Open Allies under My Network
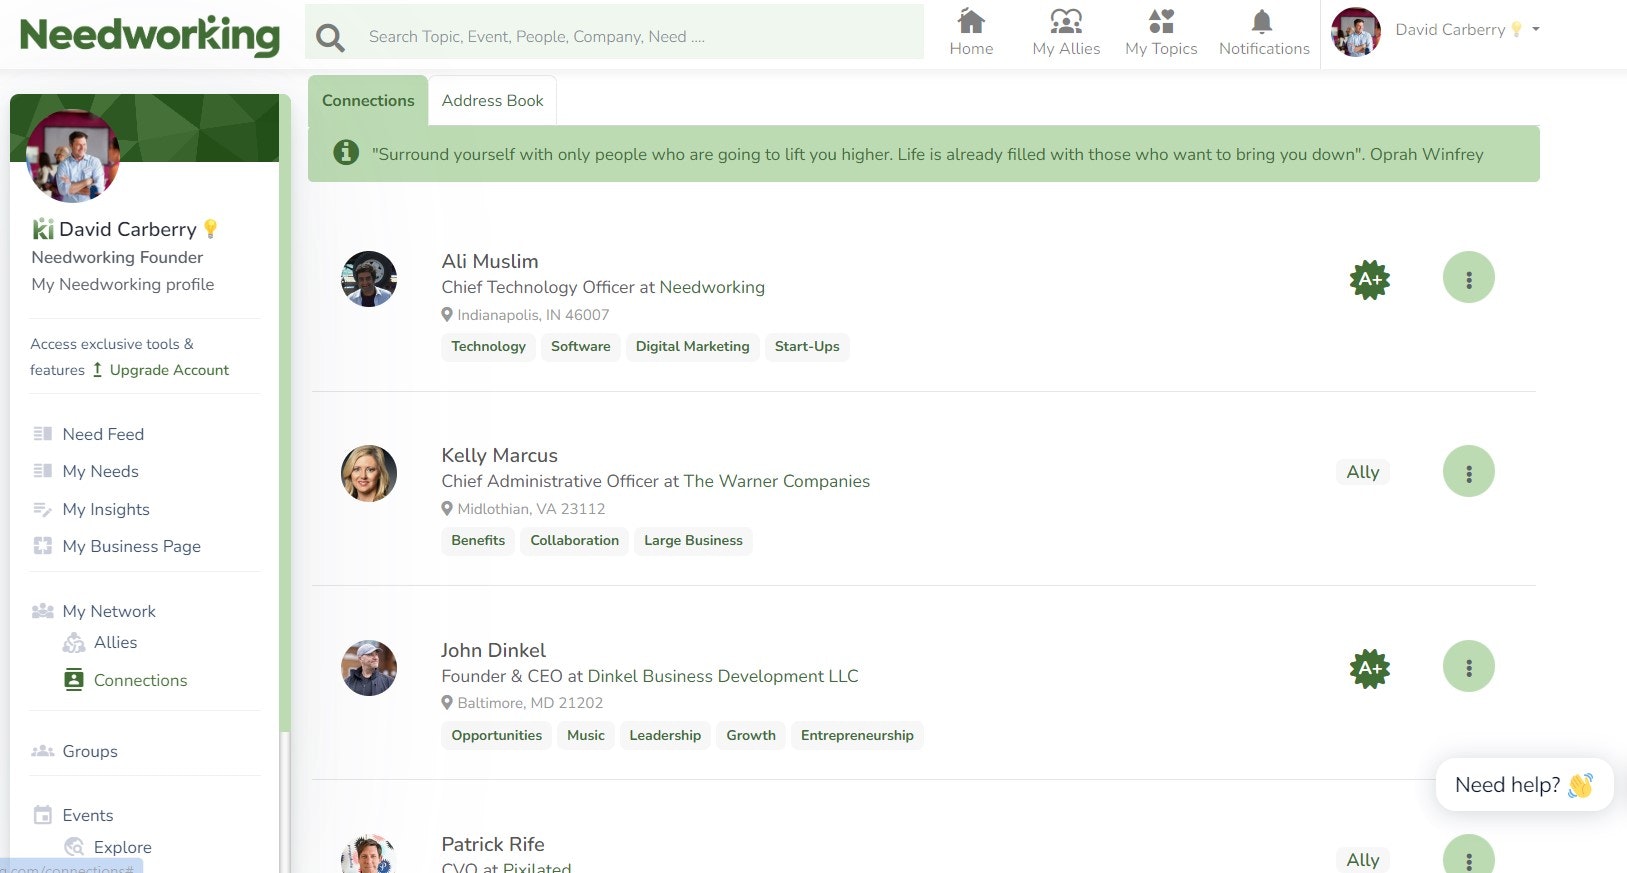 (x=115, y=642)
